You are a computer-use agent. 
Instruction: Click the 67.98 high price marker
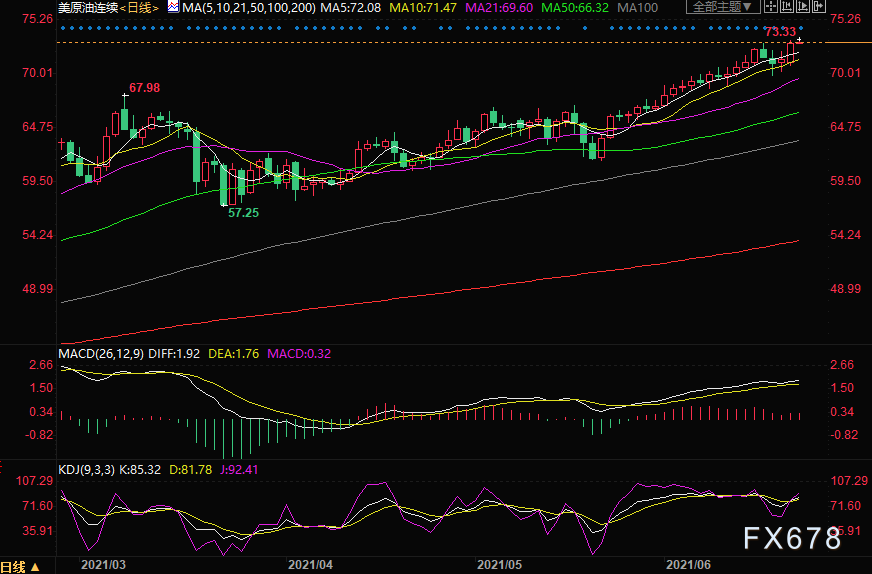pyautogui.click(x=145, y=88)
